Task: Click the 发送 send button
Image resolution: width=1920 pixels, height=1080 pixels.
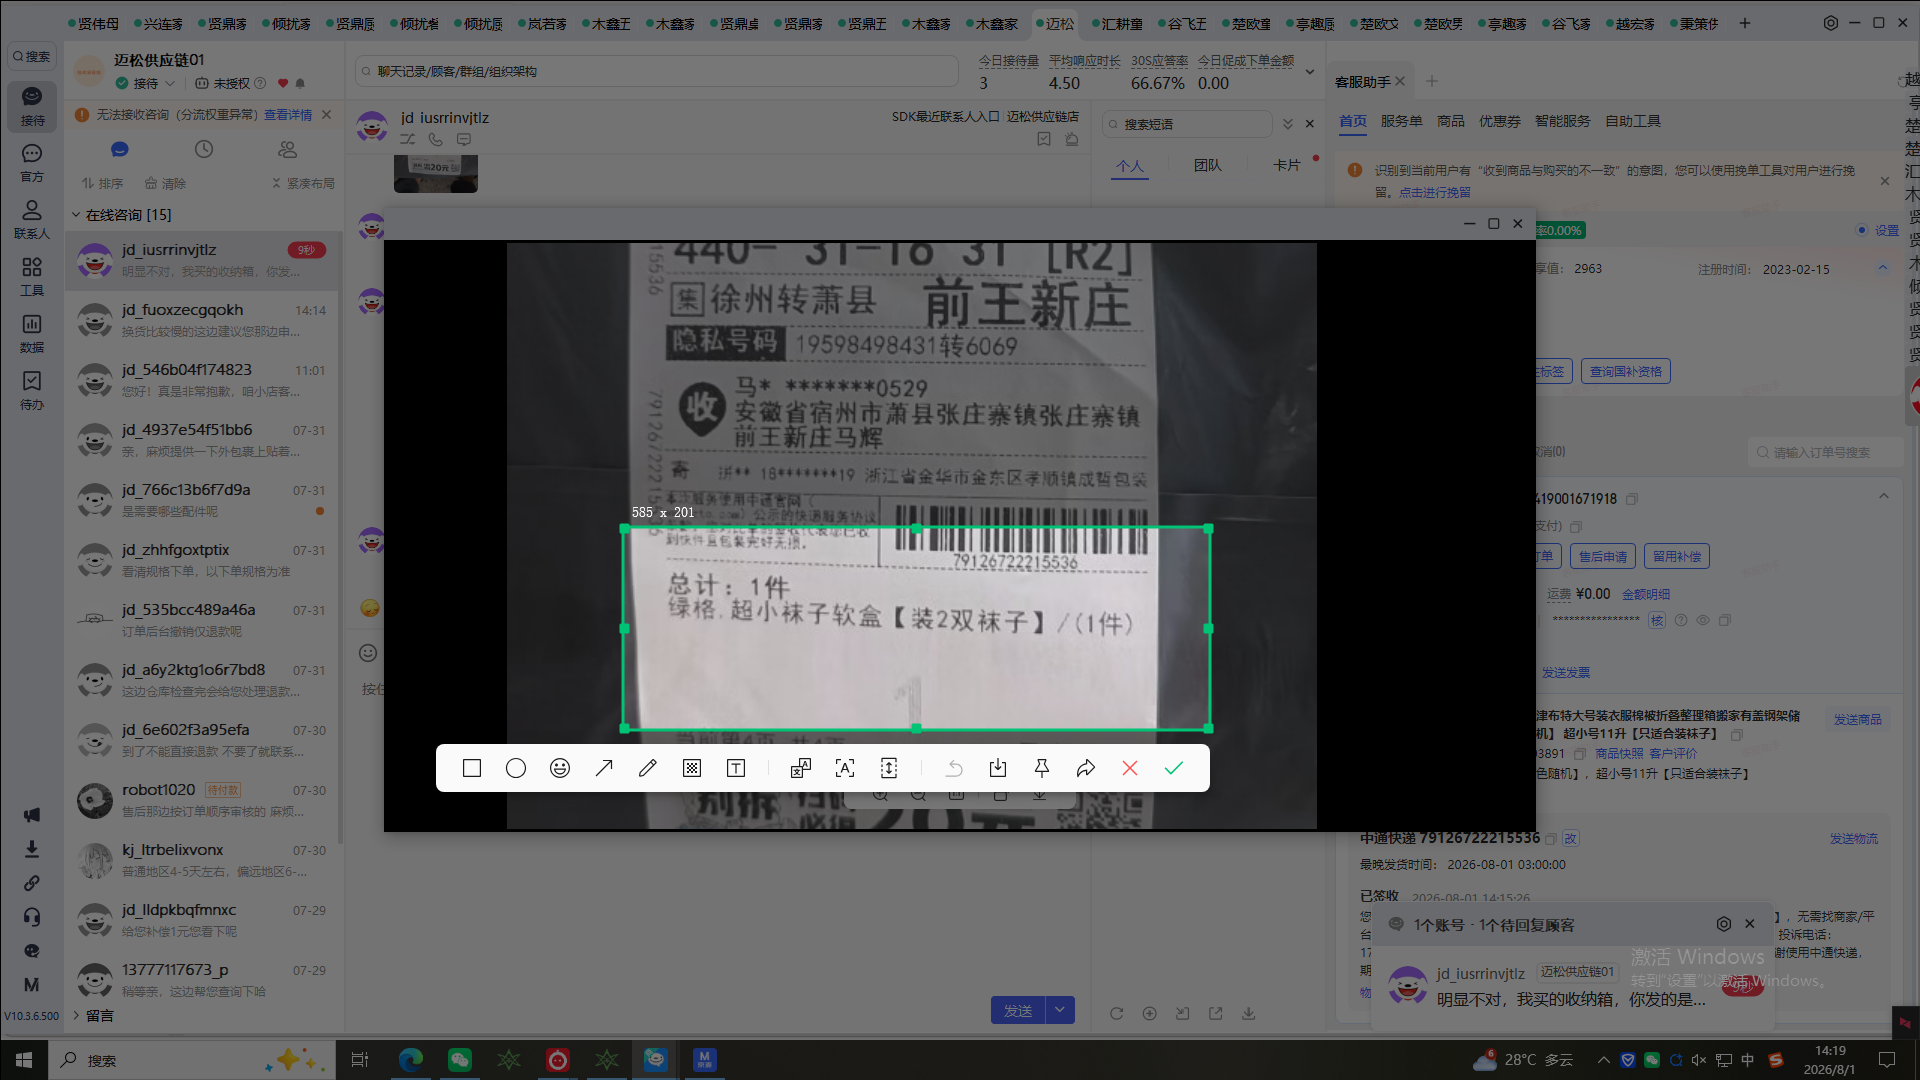Action: click(1018, 1011)
